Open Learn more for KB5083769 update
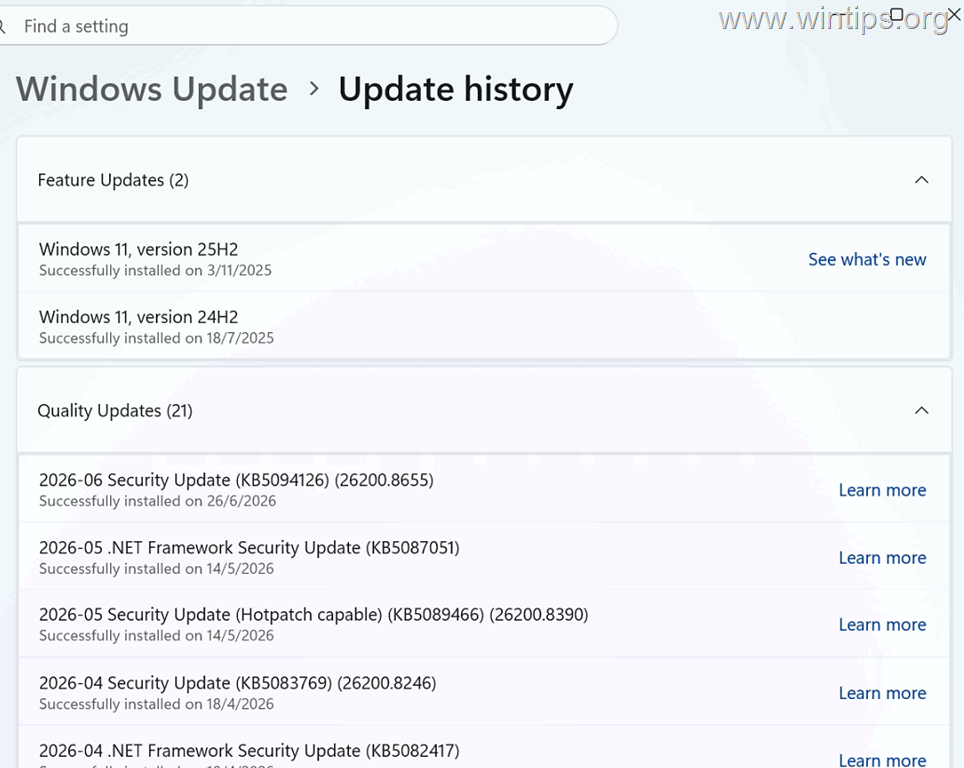The width and height of the screenshot is (964, 768). click(x=882, y=693)
